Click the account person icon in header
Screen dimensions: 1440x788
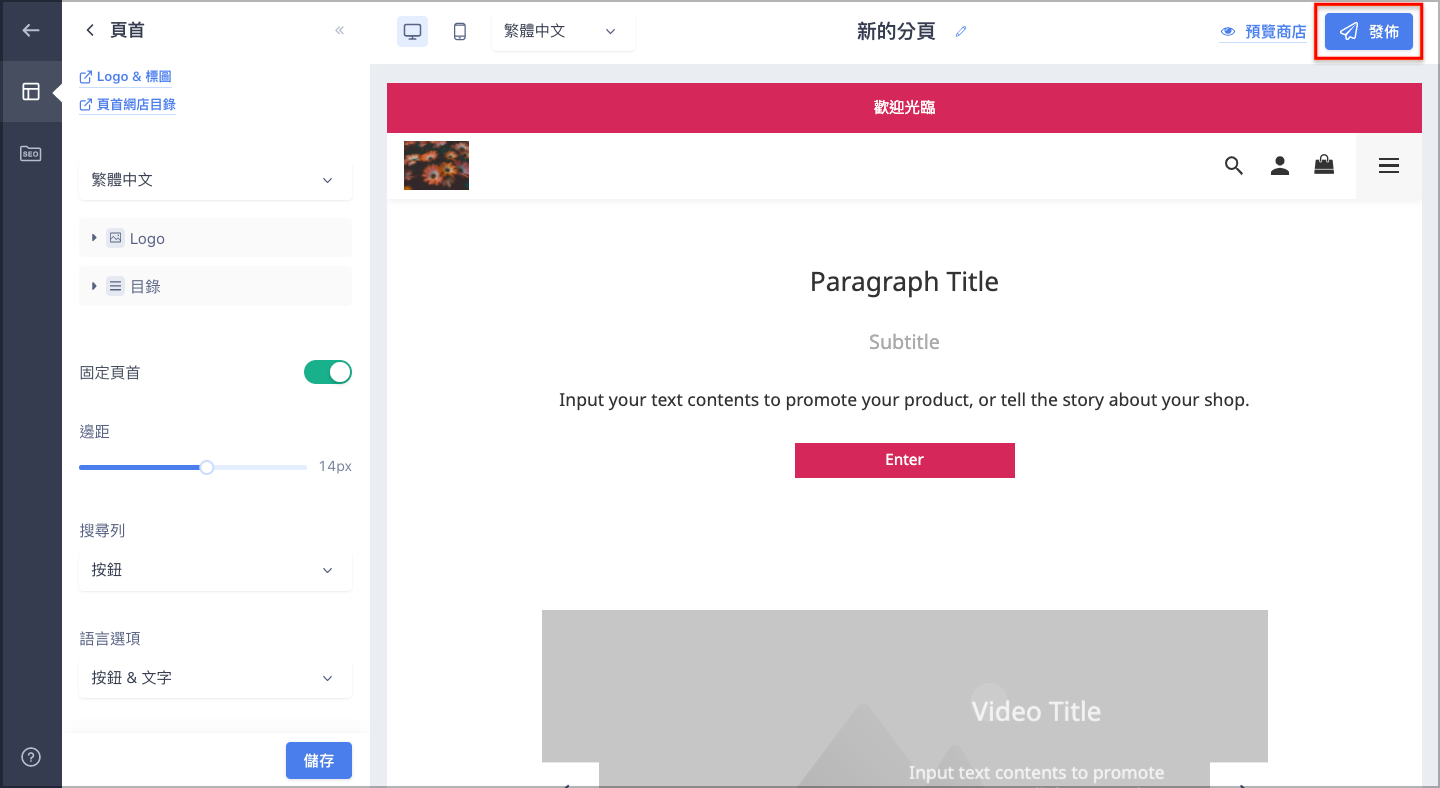point(1280,166)
